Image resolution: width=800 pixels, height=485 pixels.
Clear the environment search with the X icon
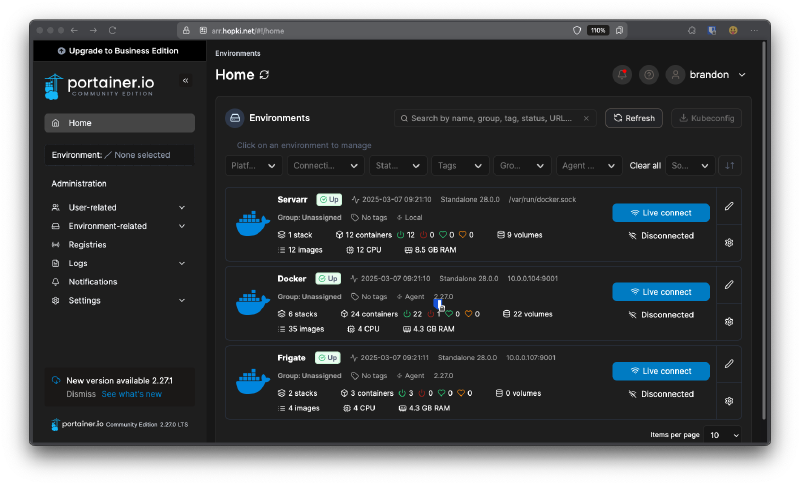586,118
